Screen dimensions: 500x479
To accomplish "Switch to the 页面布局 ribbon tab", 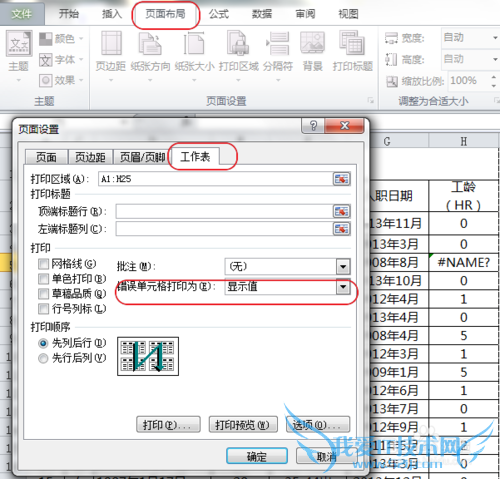I will [165, 14].
